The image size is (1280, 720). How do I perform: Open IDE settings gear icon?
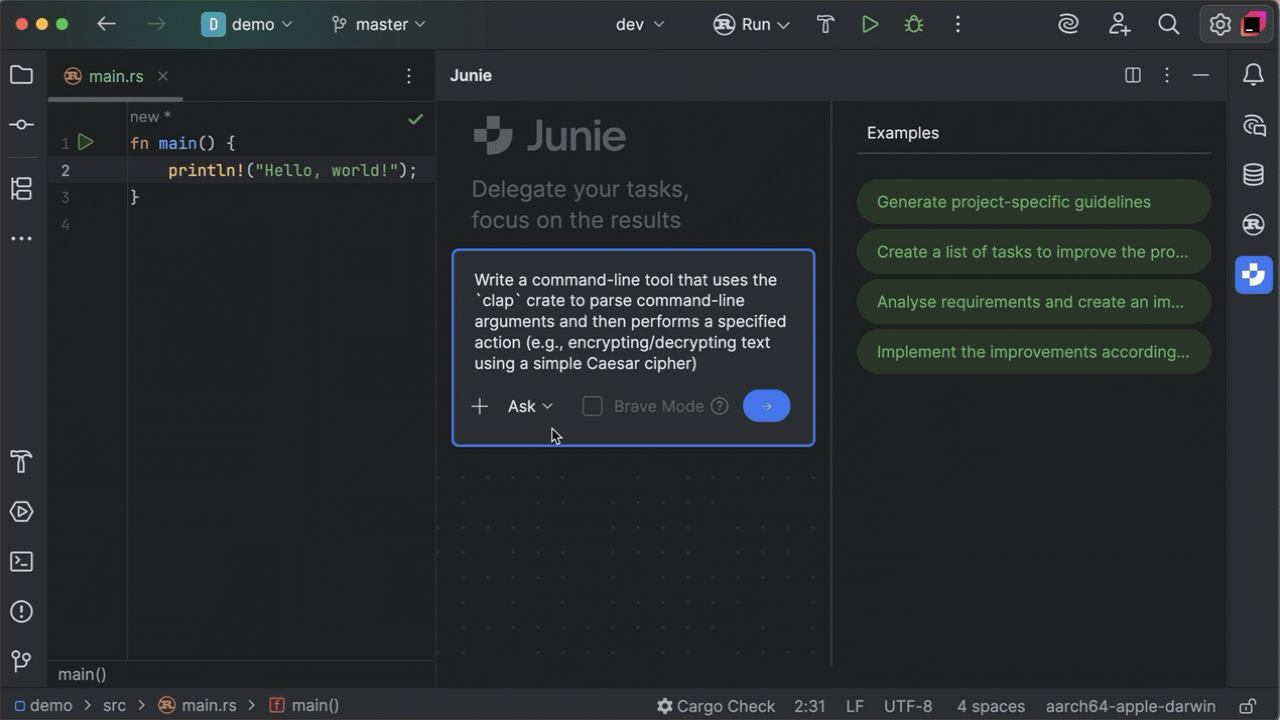1219,25
